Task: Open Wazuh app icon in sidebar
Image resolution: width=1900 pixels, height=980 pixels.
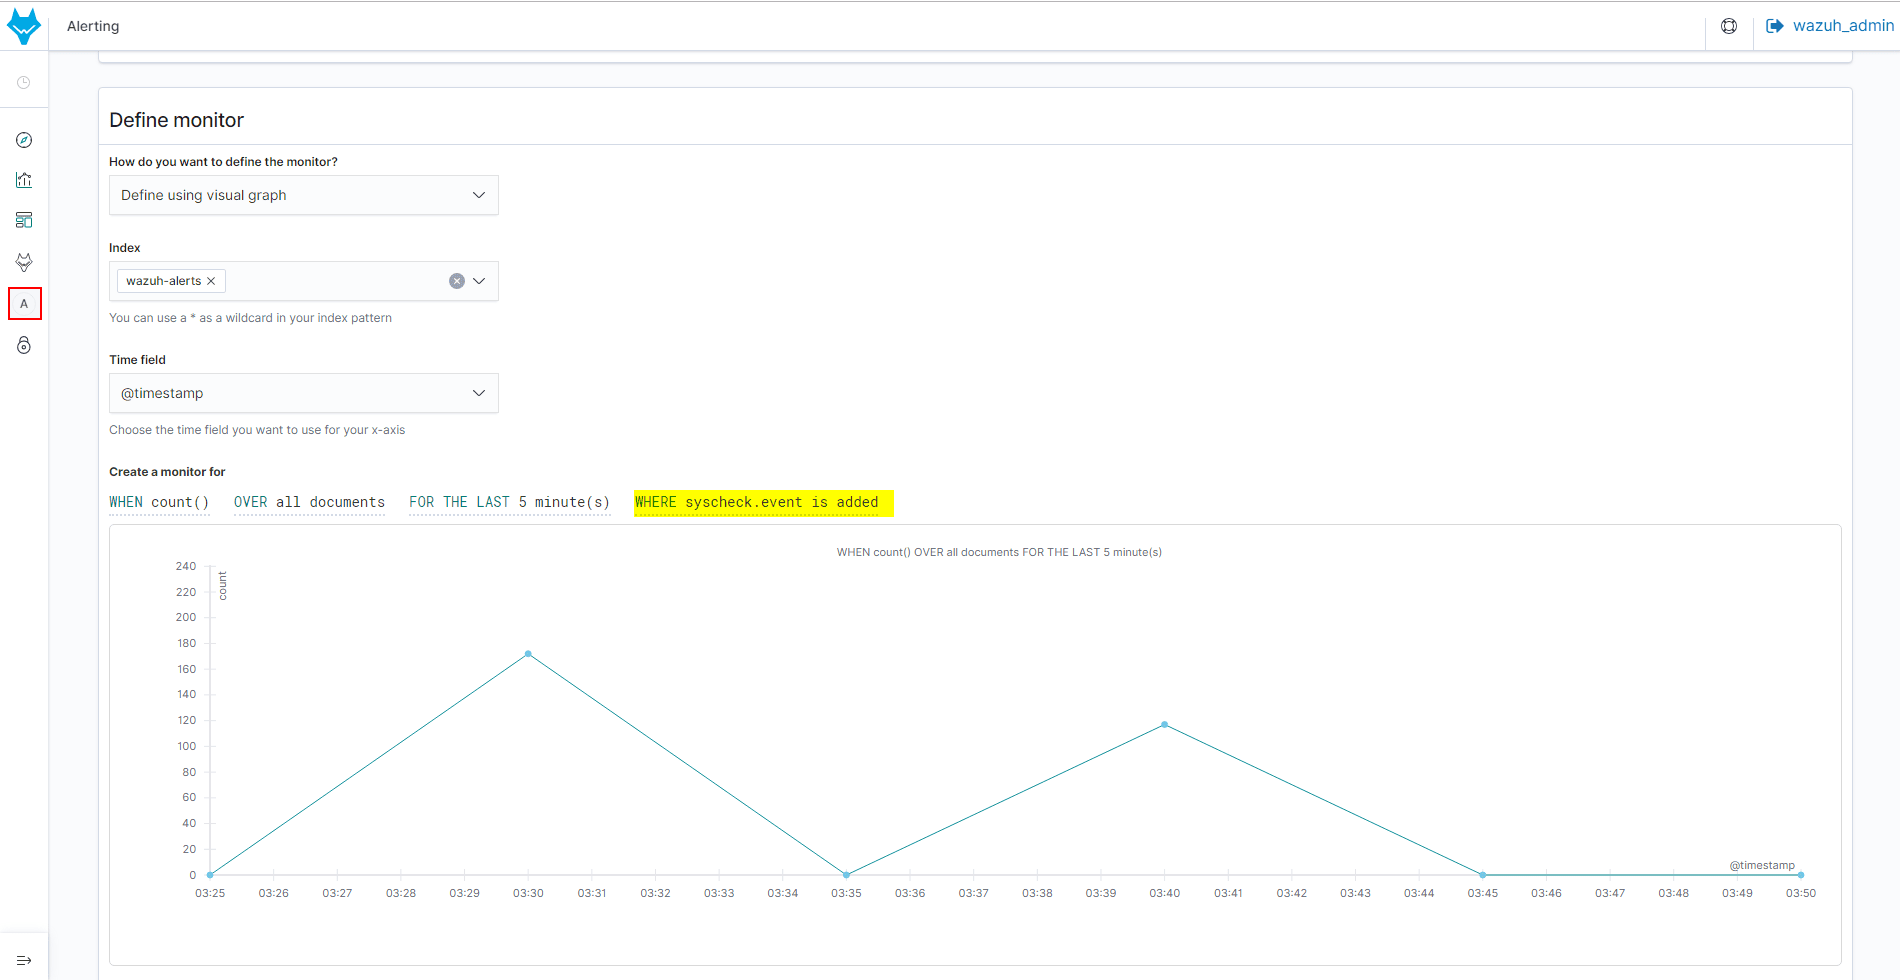Action: point(24,262)
